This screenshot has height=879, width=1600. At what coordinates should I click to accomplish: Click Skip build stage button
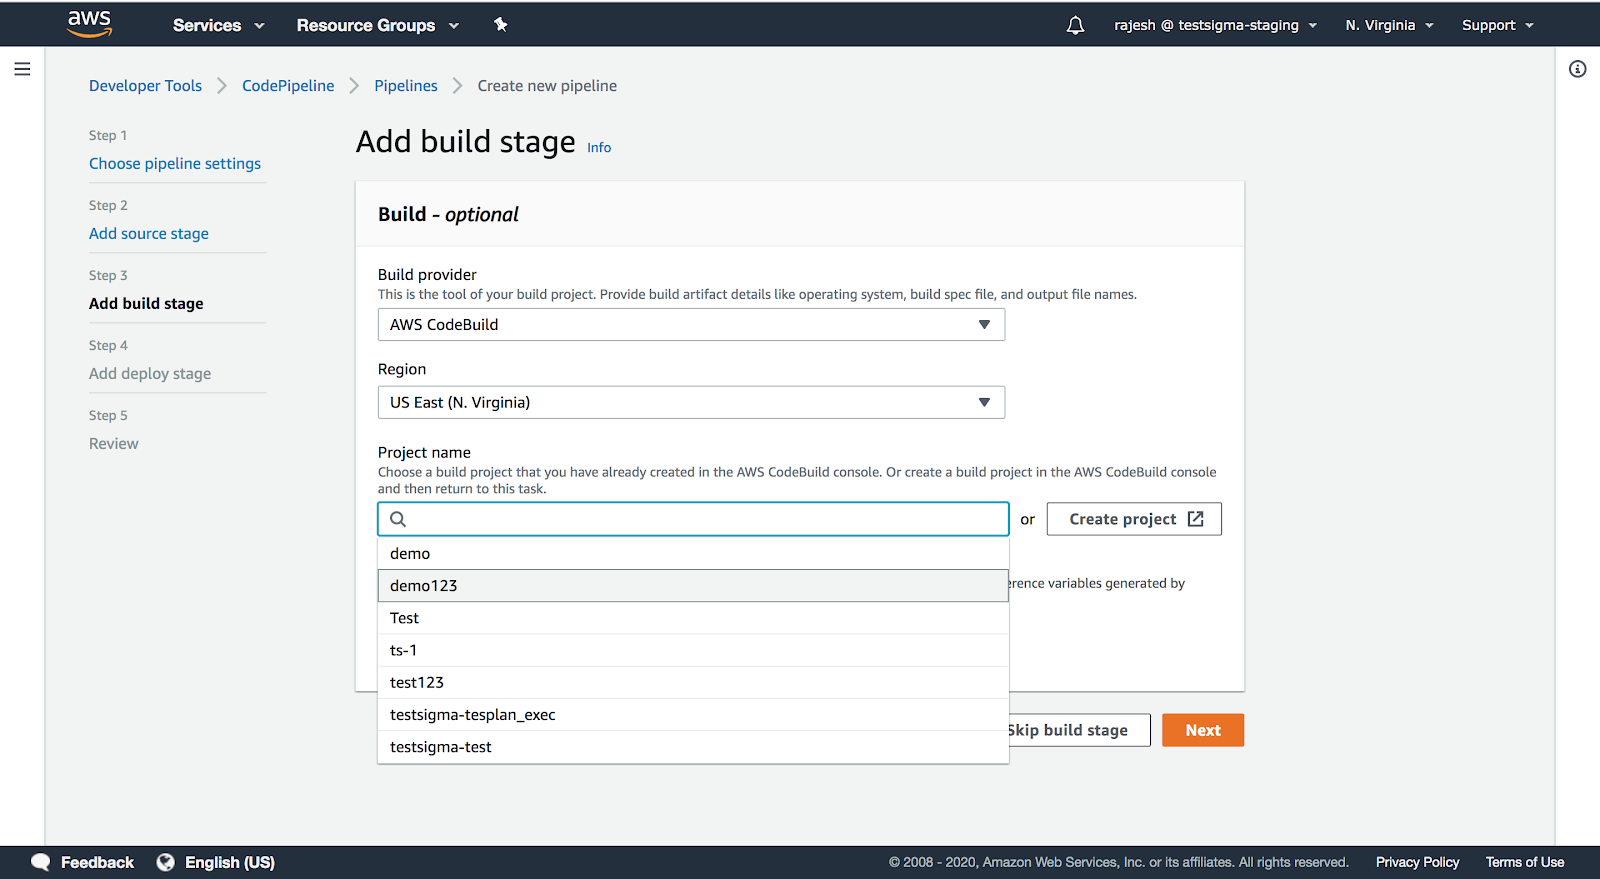coord(1079,730)
